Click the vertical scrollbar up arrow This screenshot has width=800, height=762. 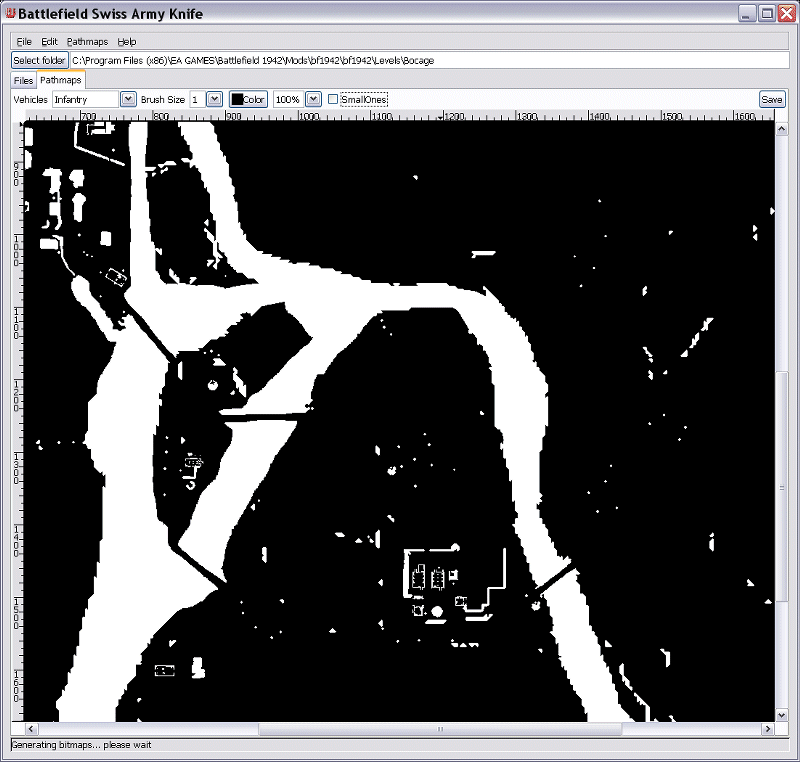(x=782, y=130)
